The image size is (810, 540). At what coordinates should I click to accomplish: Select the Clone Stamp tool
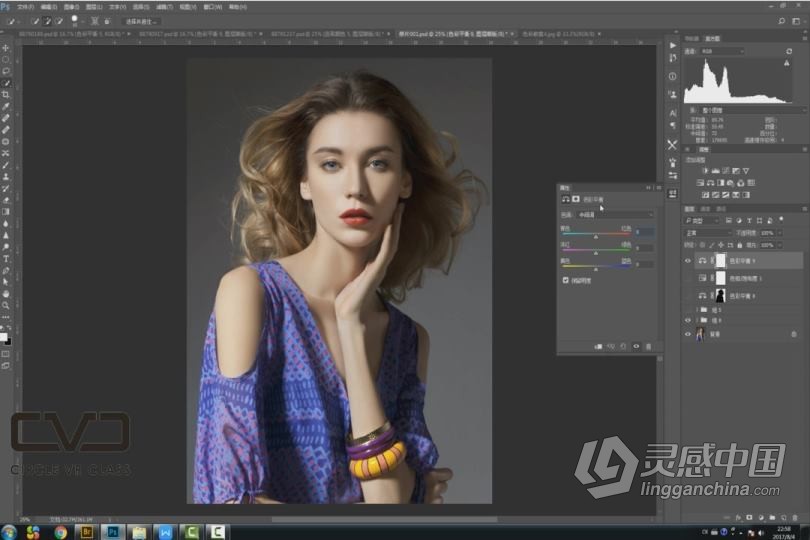coord(6,177)
